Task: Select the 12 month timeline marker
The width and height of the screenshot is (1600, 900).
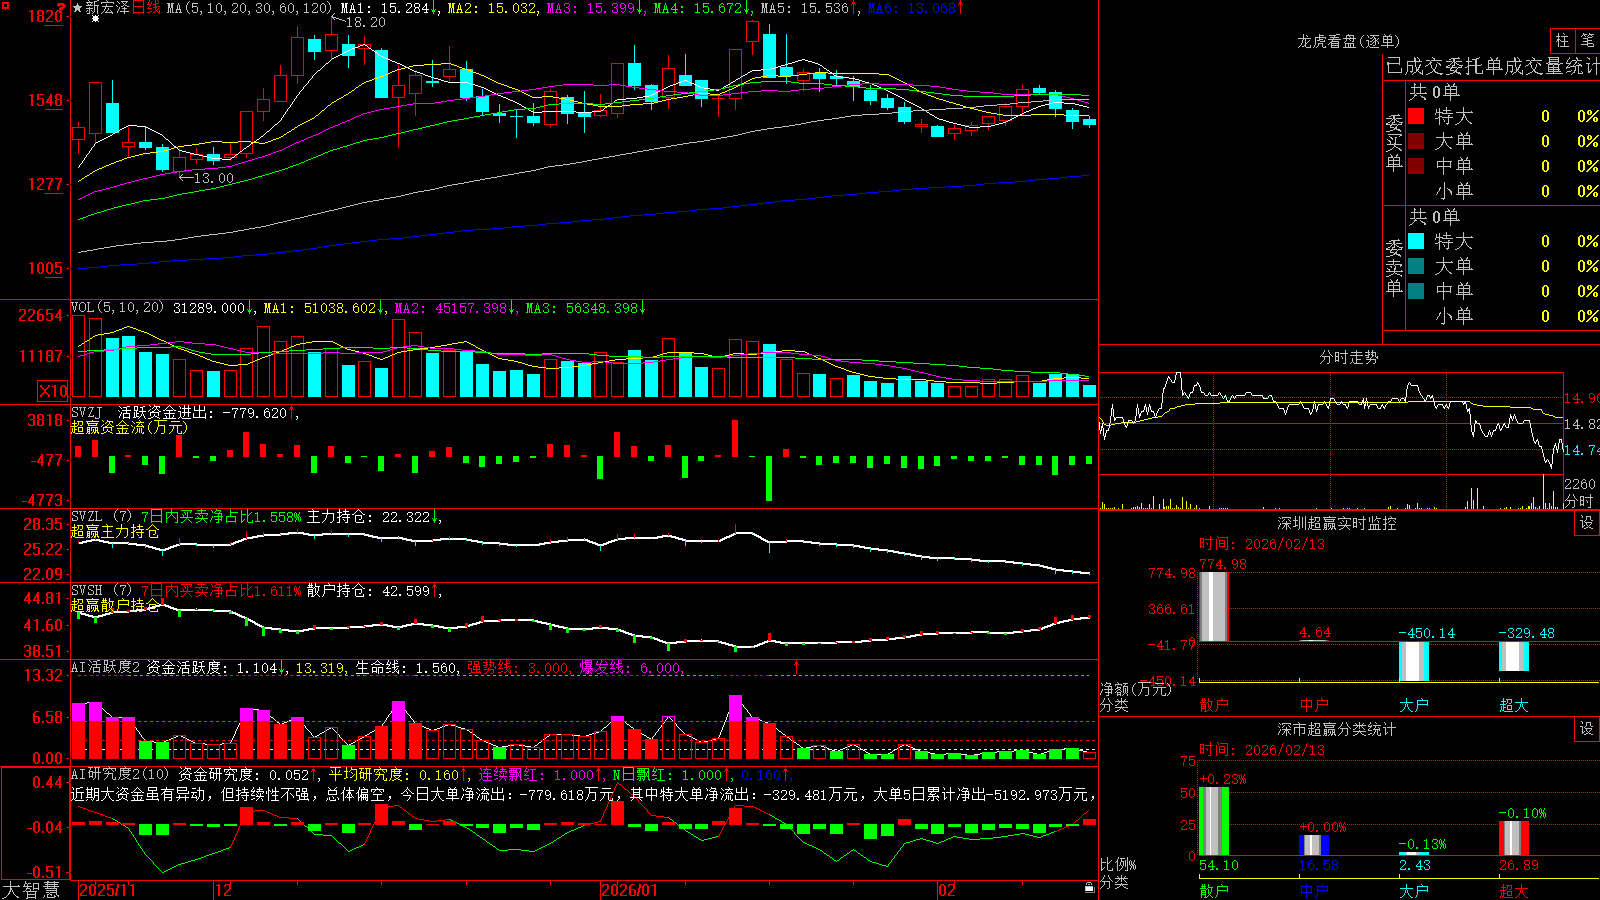Action: click(224, 890)
